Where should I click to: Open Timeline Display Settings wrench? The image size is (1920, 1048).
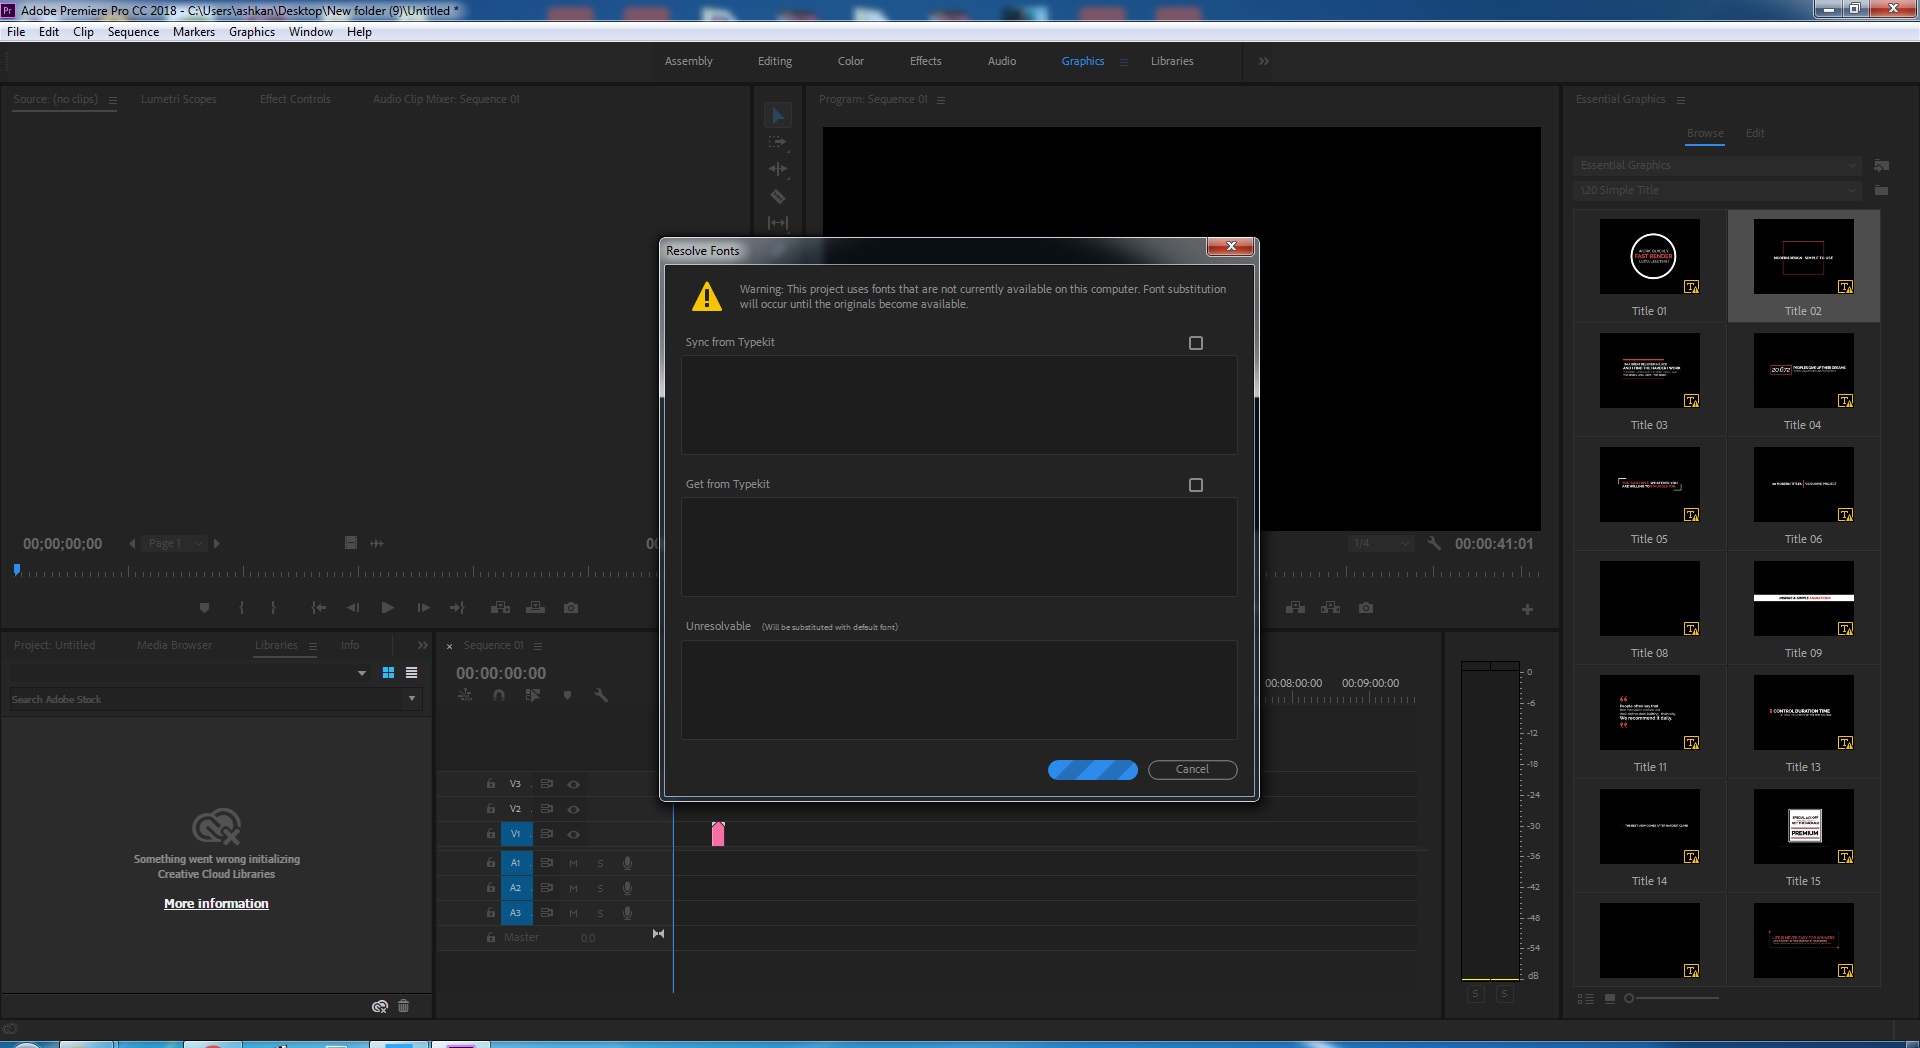[601, 695]
